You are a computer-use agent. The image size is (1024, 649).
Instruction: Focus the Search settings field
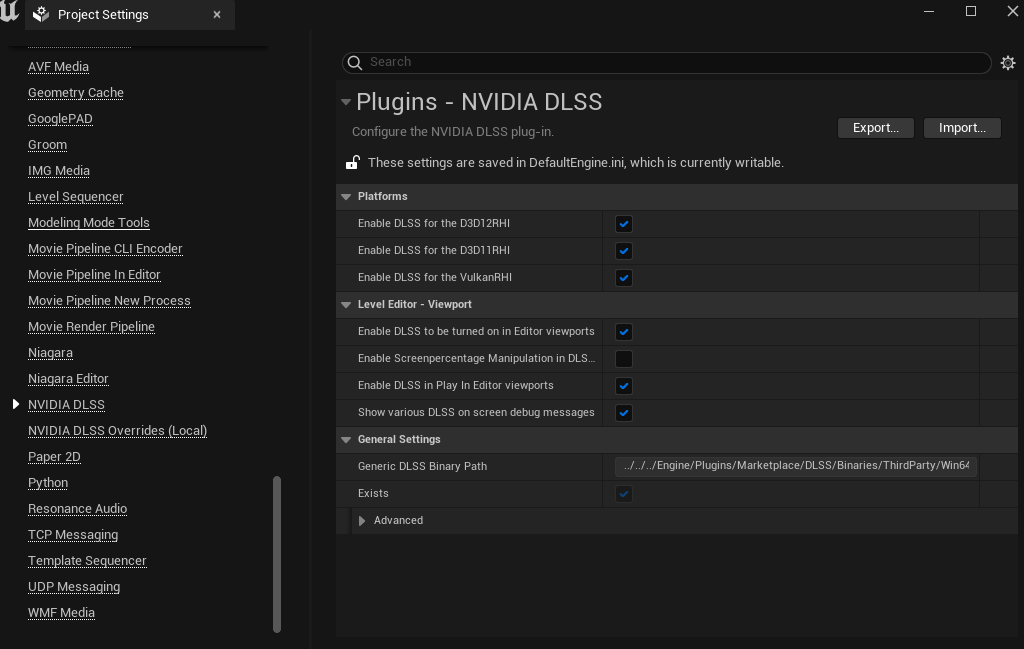click(x=667, y=62)
